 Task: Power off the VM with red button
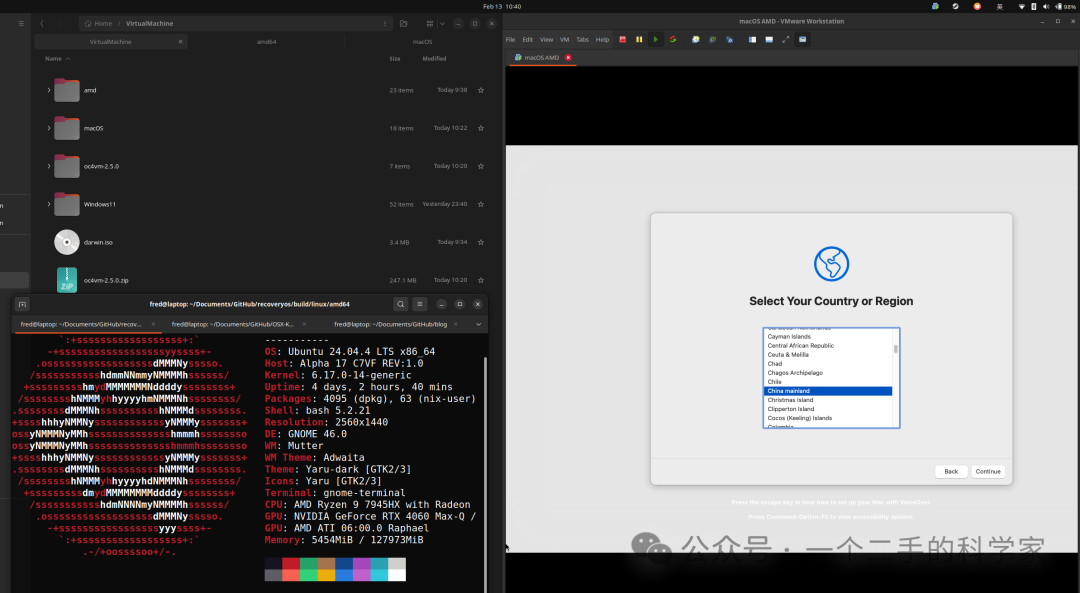pyautogui.click(x=623, y=39)
